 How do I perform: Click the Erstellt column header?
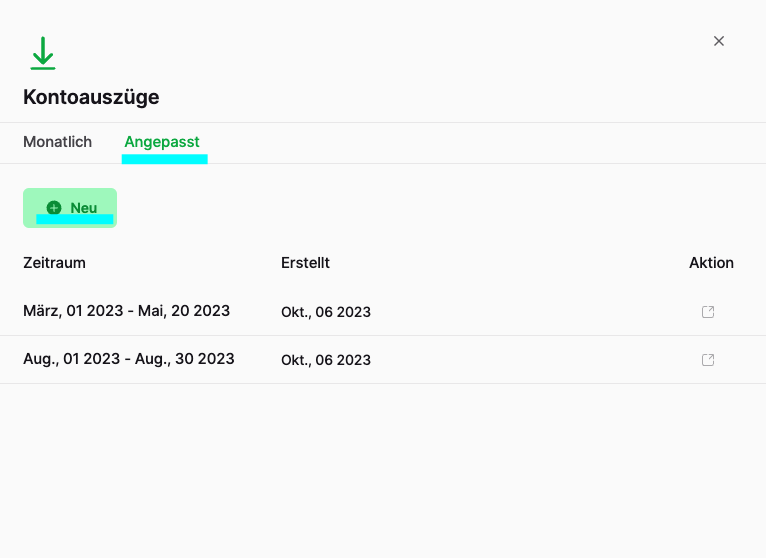coord(305,263)
